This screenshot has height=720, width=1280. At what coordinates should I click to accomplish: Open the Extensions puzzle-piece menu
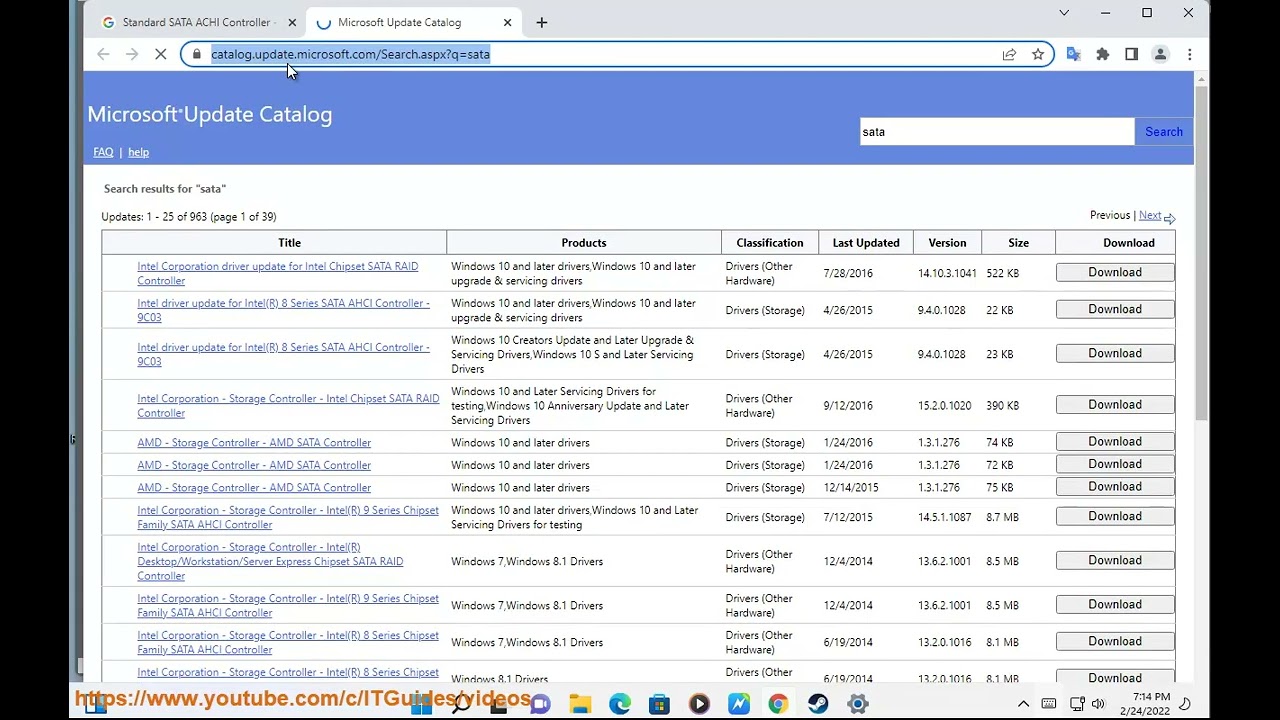1102,54
